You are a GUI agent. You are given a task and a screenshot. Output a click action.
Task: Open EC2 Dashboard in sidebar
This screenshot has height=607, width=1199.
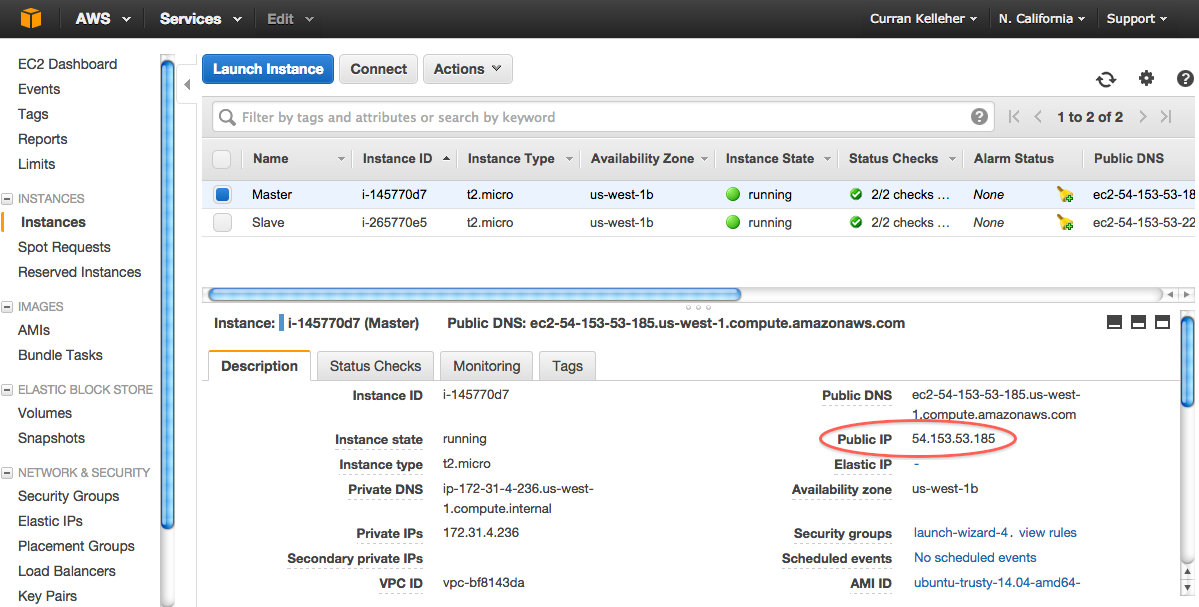tap(67, 64)
